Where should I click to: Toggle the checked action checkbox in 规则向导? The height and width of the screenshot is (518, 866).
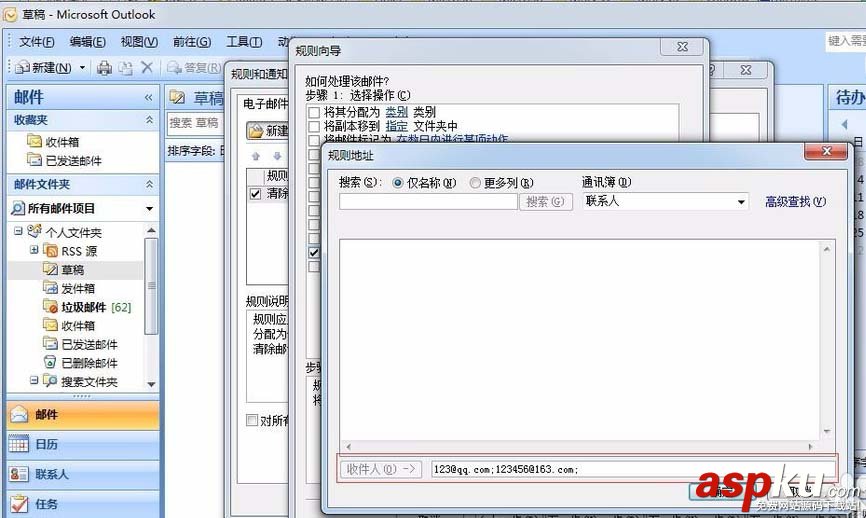(314, 253)
